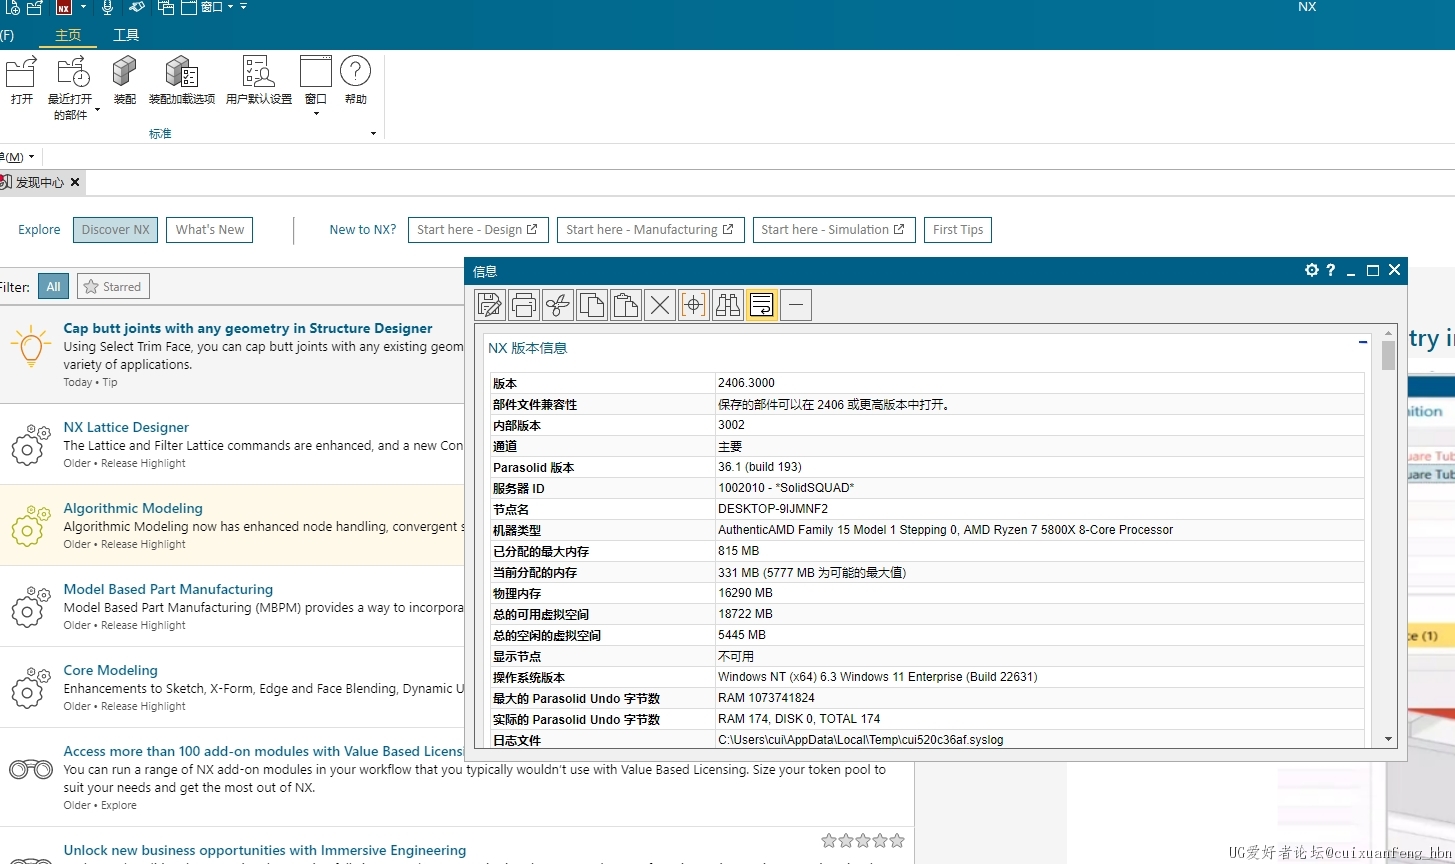Click the scissors Cut icon in 信息 window
The width and height of the screenshot is (1455, 864).
(x=558, y=305)
